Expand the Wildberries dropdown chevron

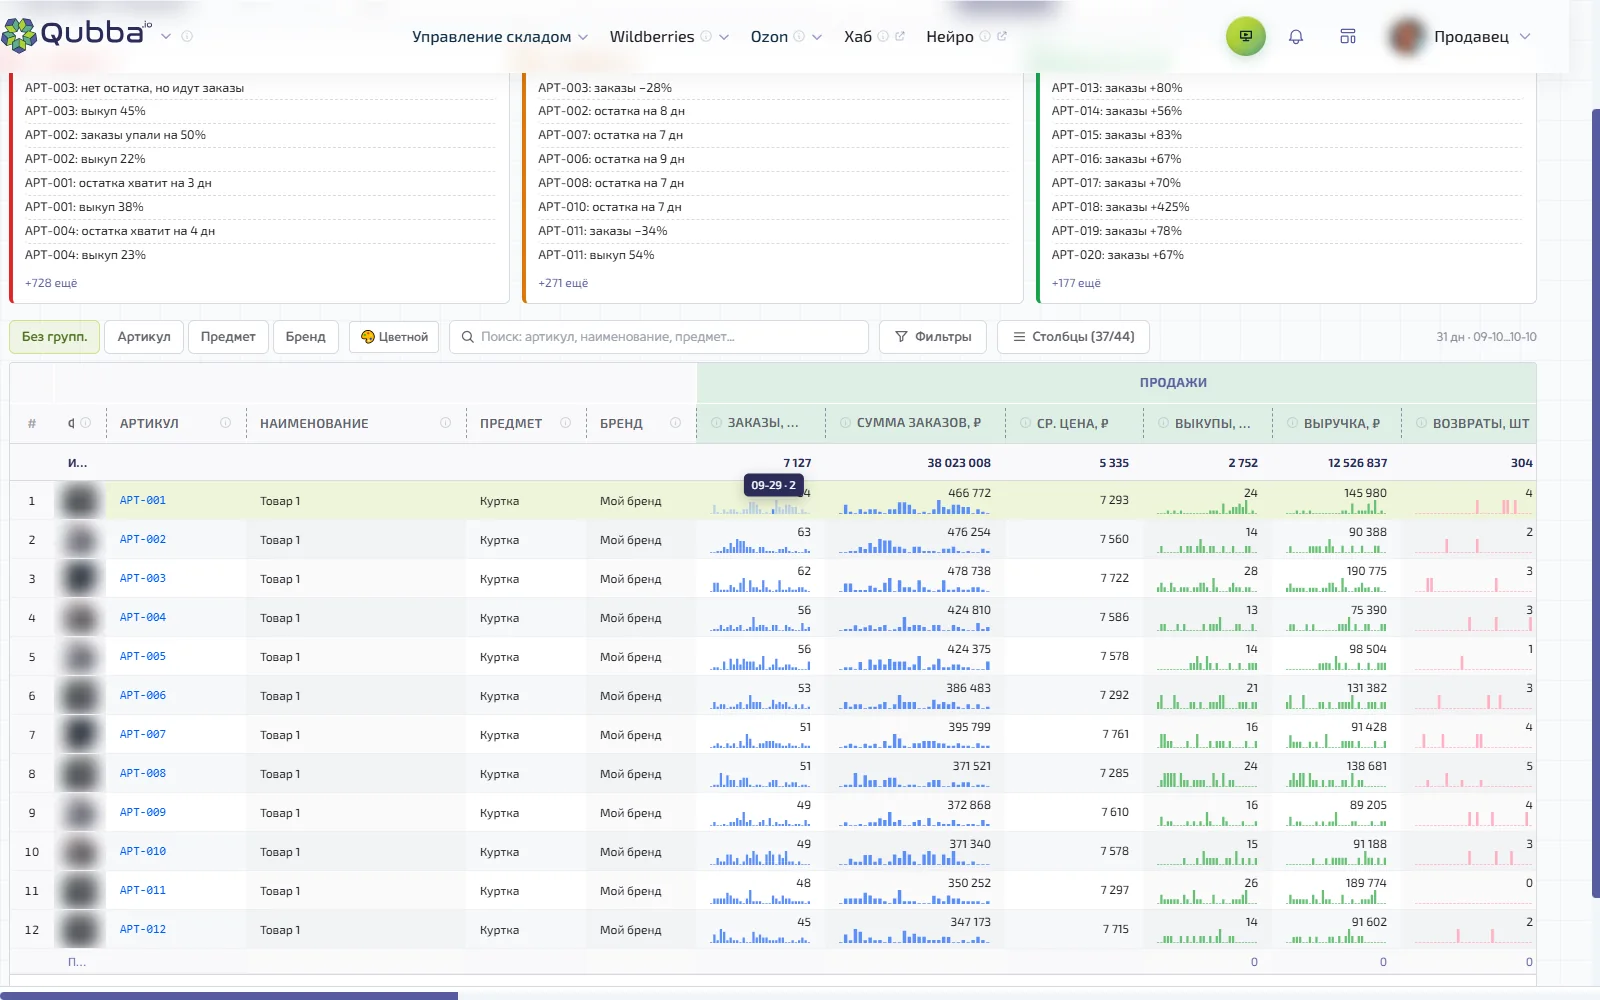click(724, 37)
